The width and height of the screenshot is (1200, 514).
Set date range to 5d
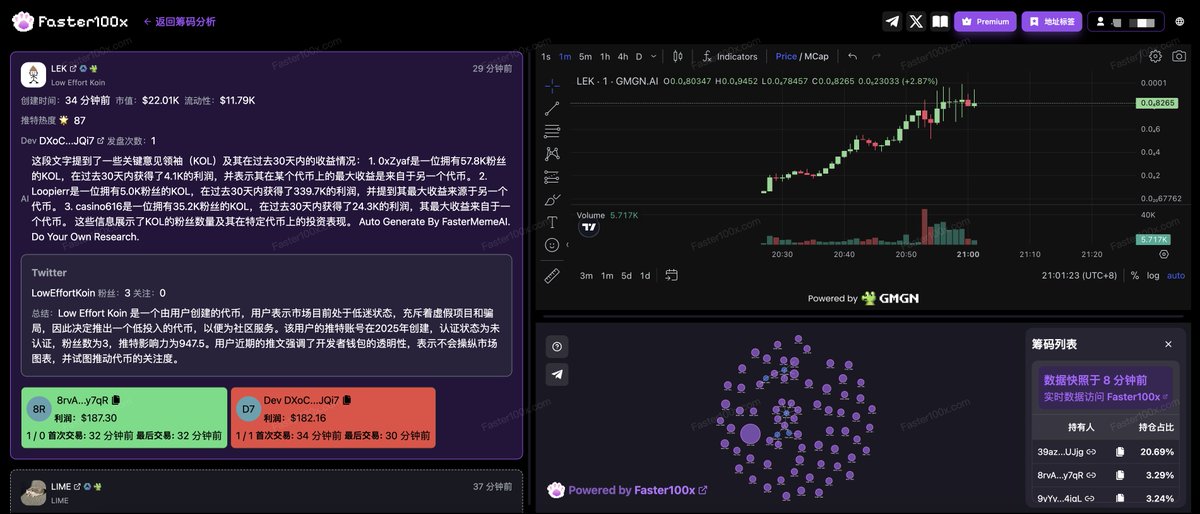point(626,276)
